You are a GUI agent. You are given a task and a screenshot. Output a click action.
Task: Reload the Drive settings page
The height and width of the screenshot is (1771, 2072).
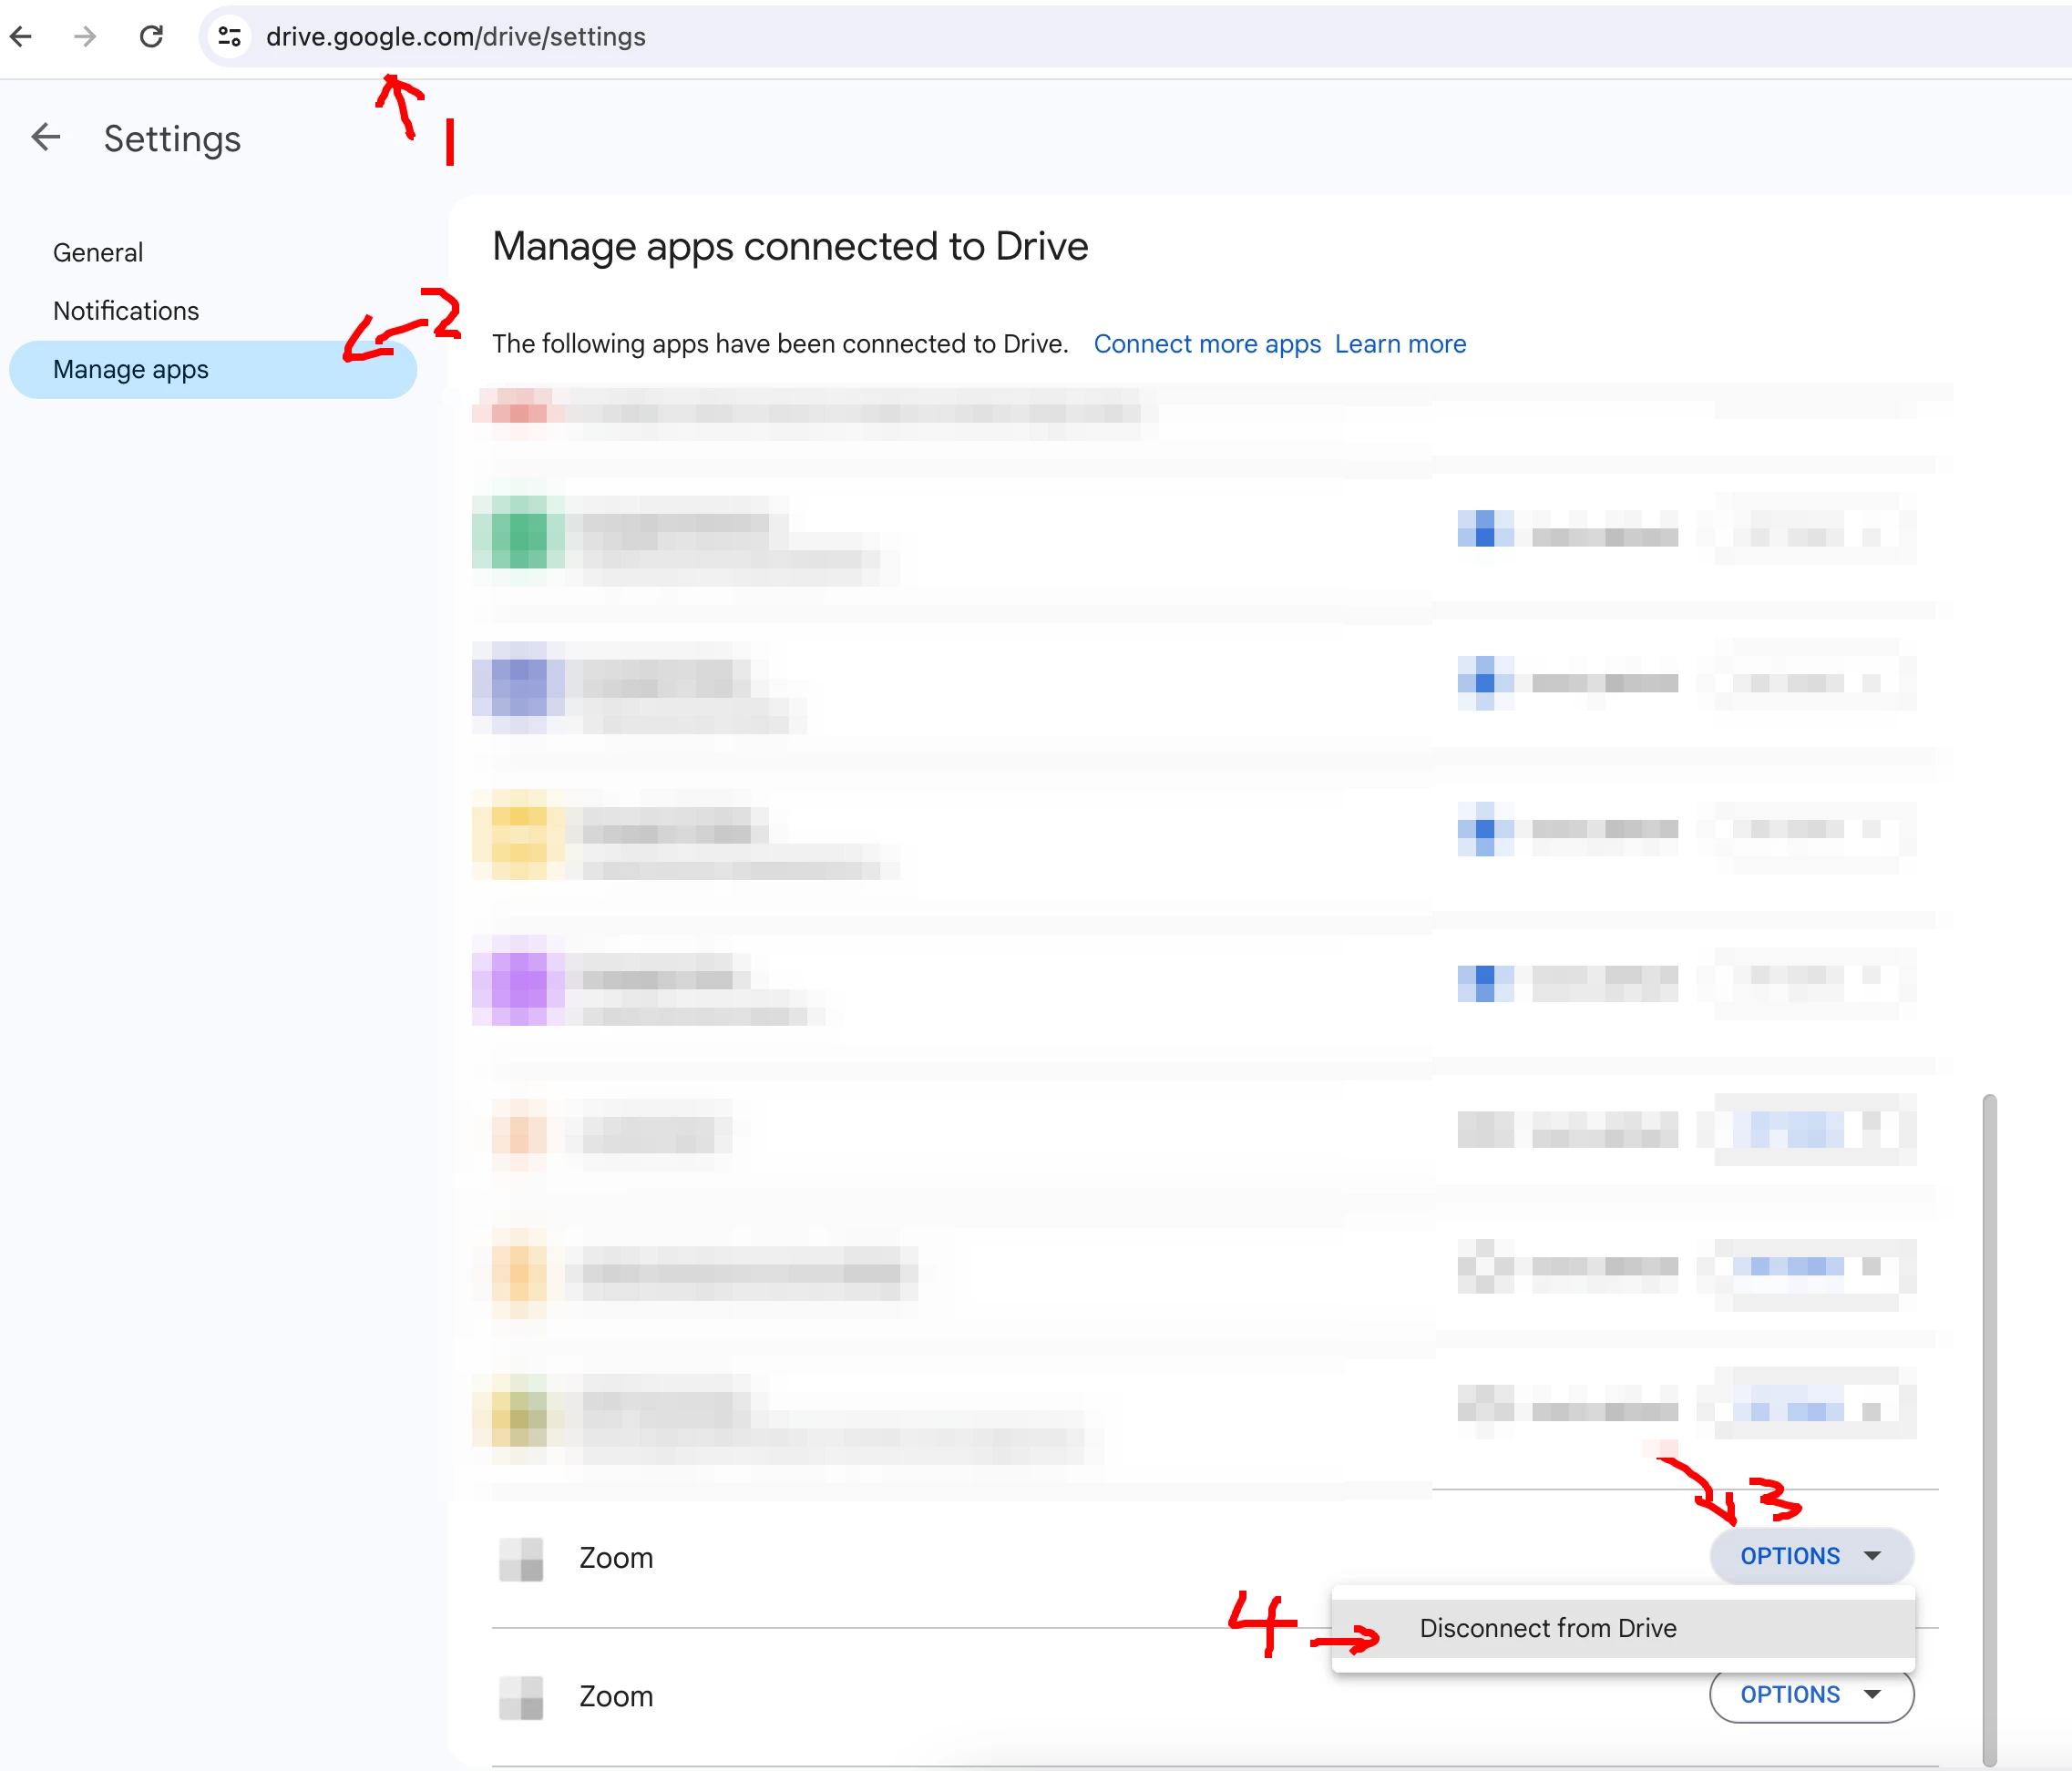tap(151, 37)
